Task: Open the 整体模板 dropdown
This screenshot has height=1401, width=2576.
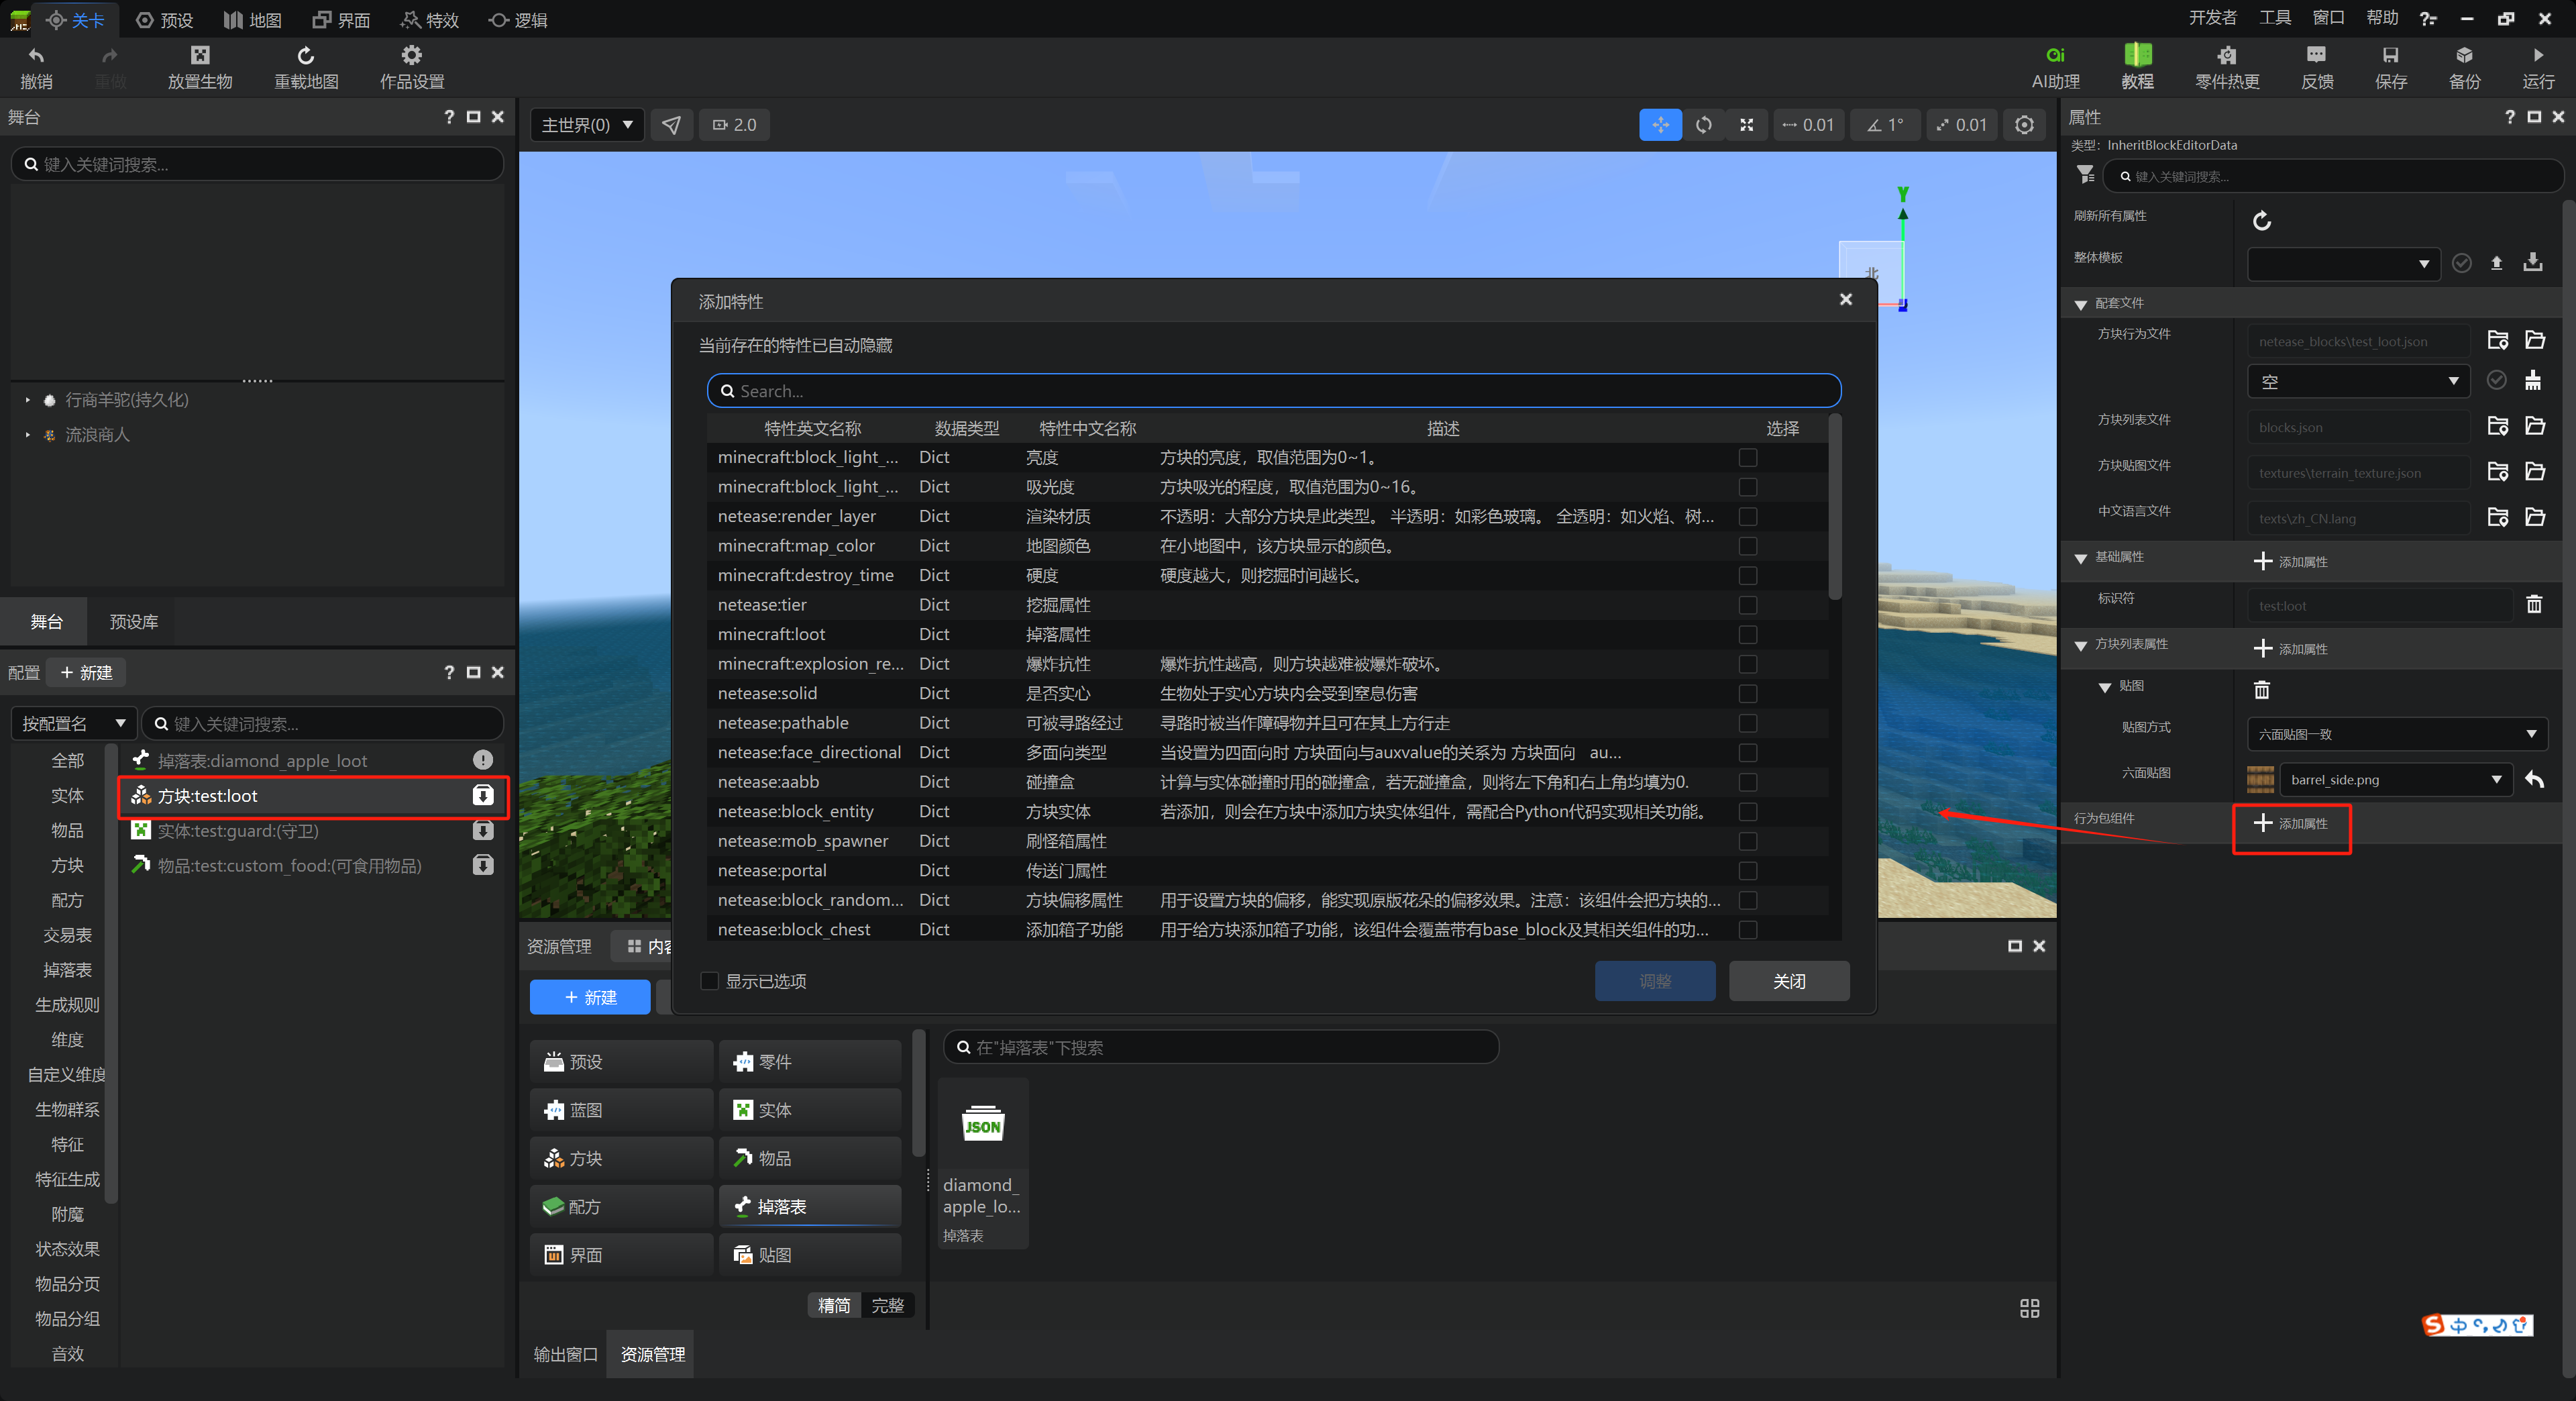Action: click(x=2343, y=264)
